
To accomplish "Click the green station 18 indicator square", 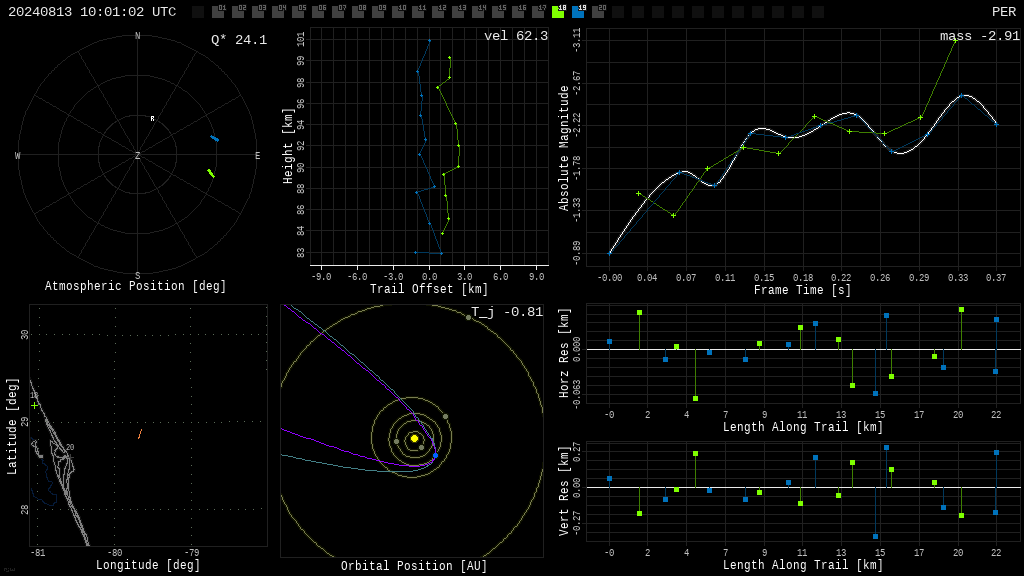I will coord(558,12).
